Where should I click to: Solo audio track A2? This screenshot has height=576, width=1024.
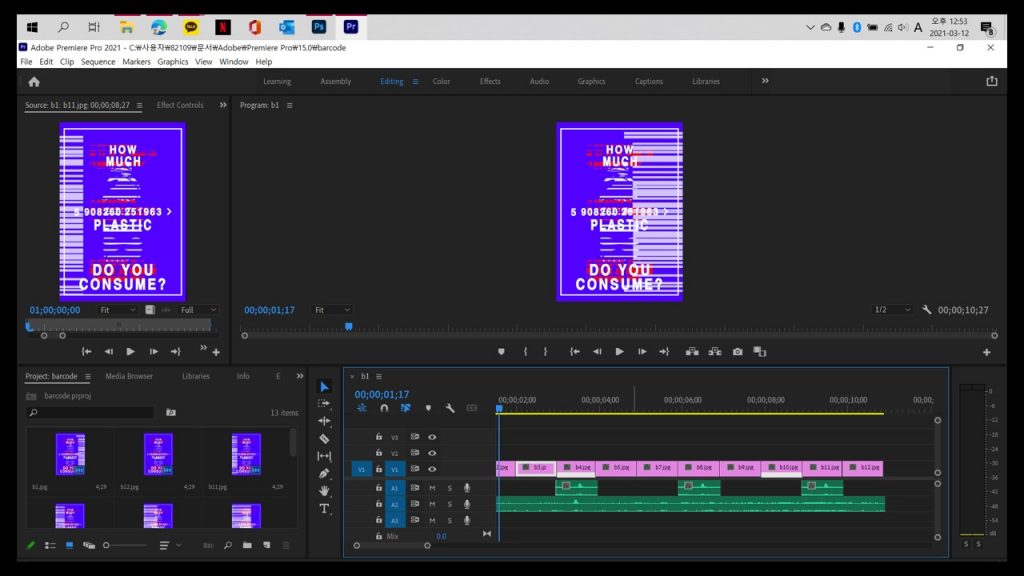[449, 504]
